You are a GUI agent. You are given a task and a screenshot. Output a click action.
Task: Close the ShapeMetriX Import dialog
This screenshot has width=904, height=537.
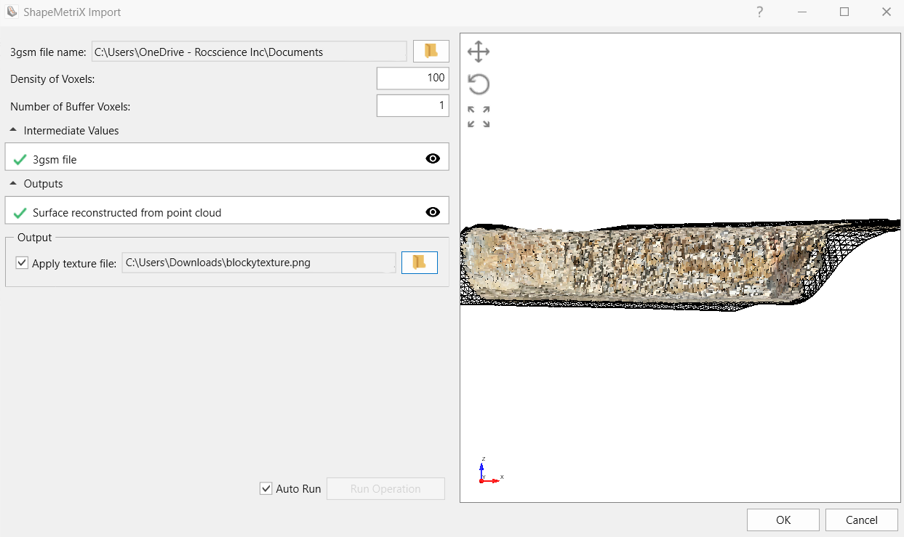point(886,12)
